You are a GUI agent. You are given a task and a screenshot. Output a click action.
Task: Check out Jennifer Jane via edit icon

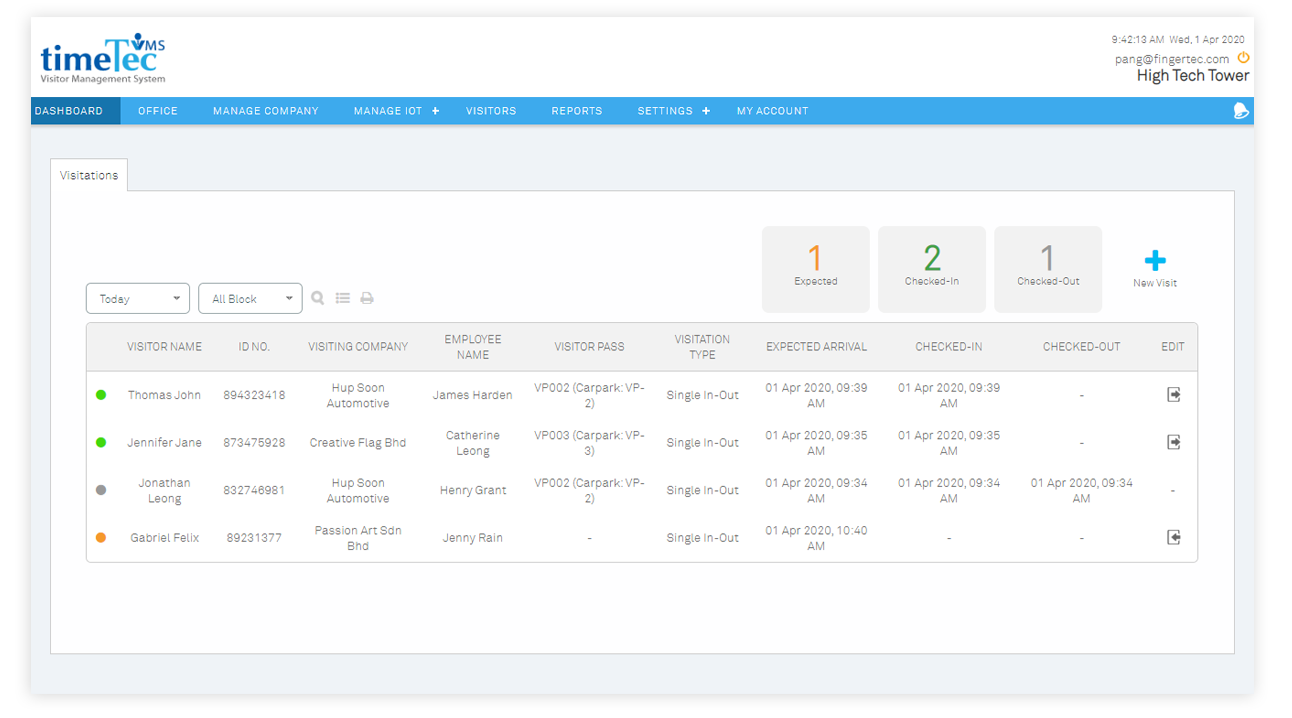point(1173,442)
